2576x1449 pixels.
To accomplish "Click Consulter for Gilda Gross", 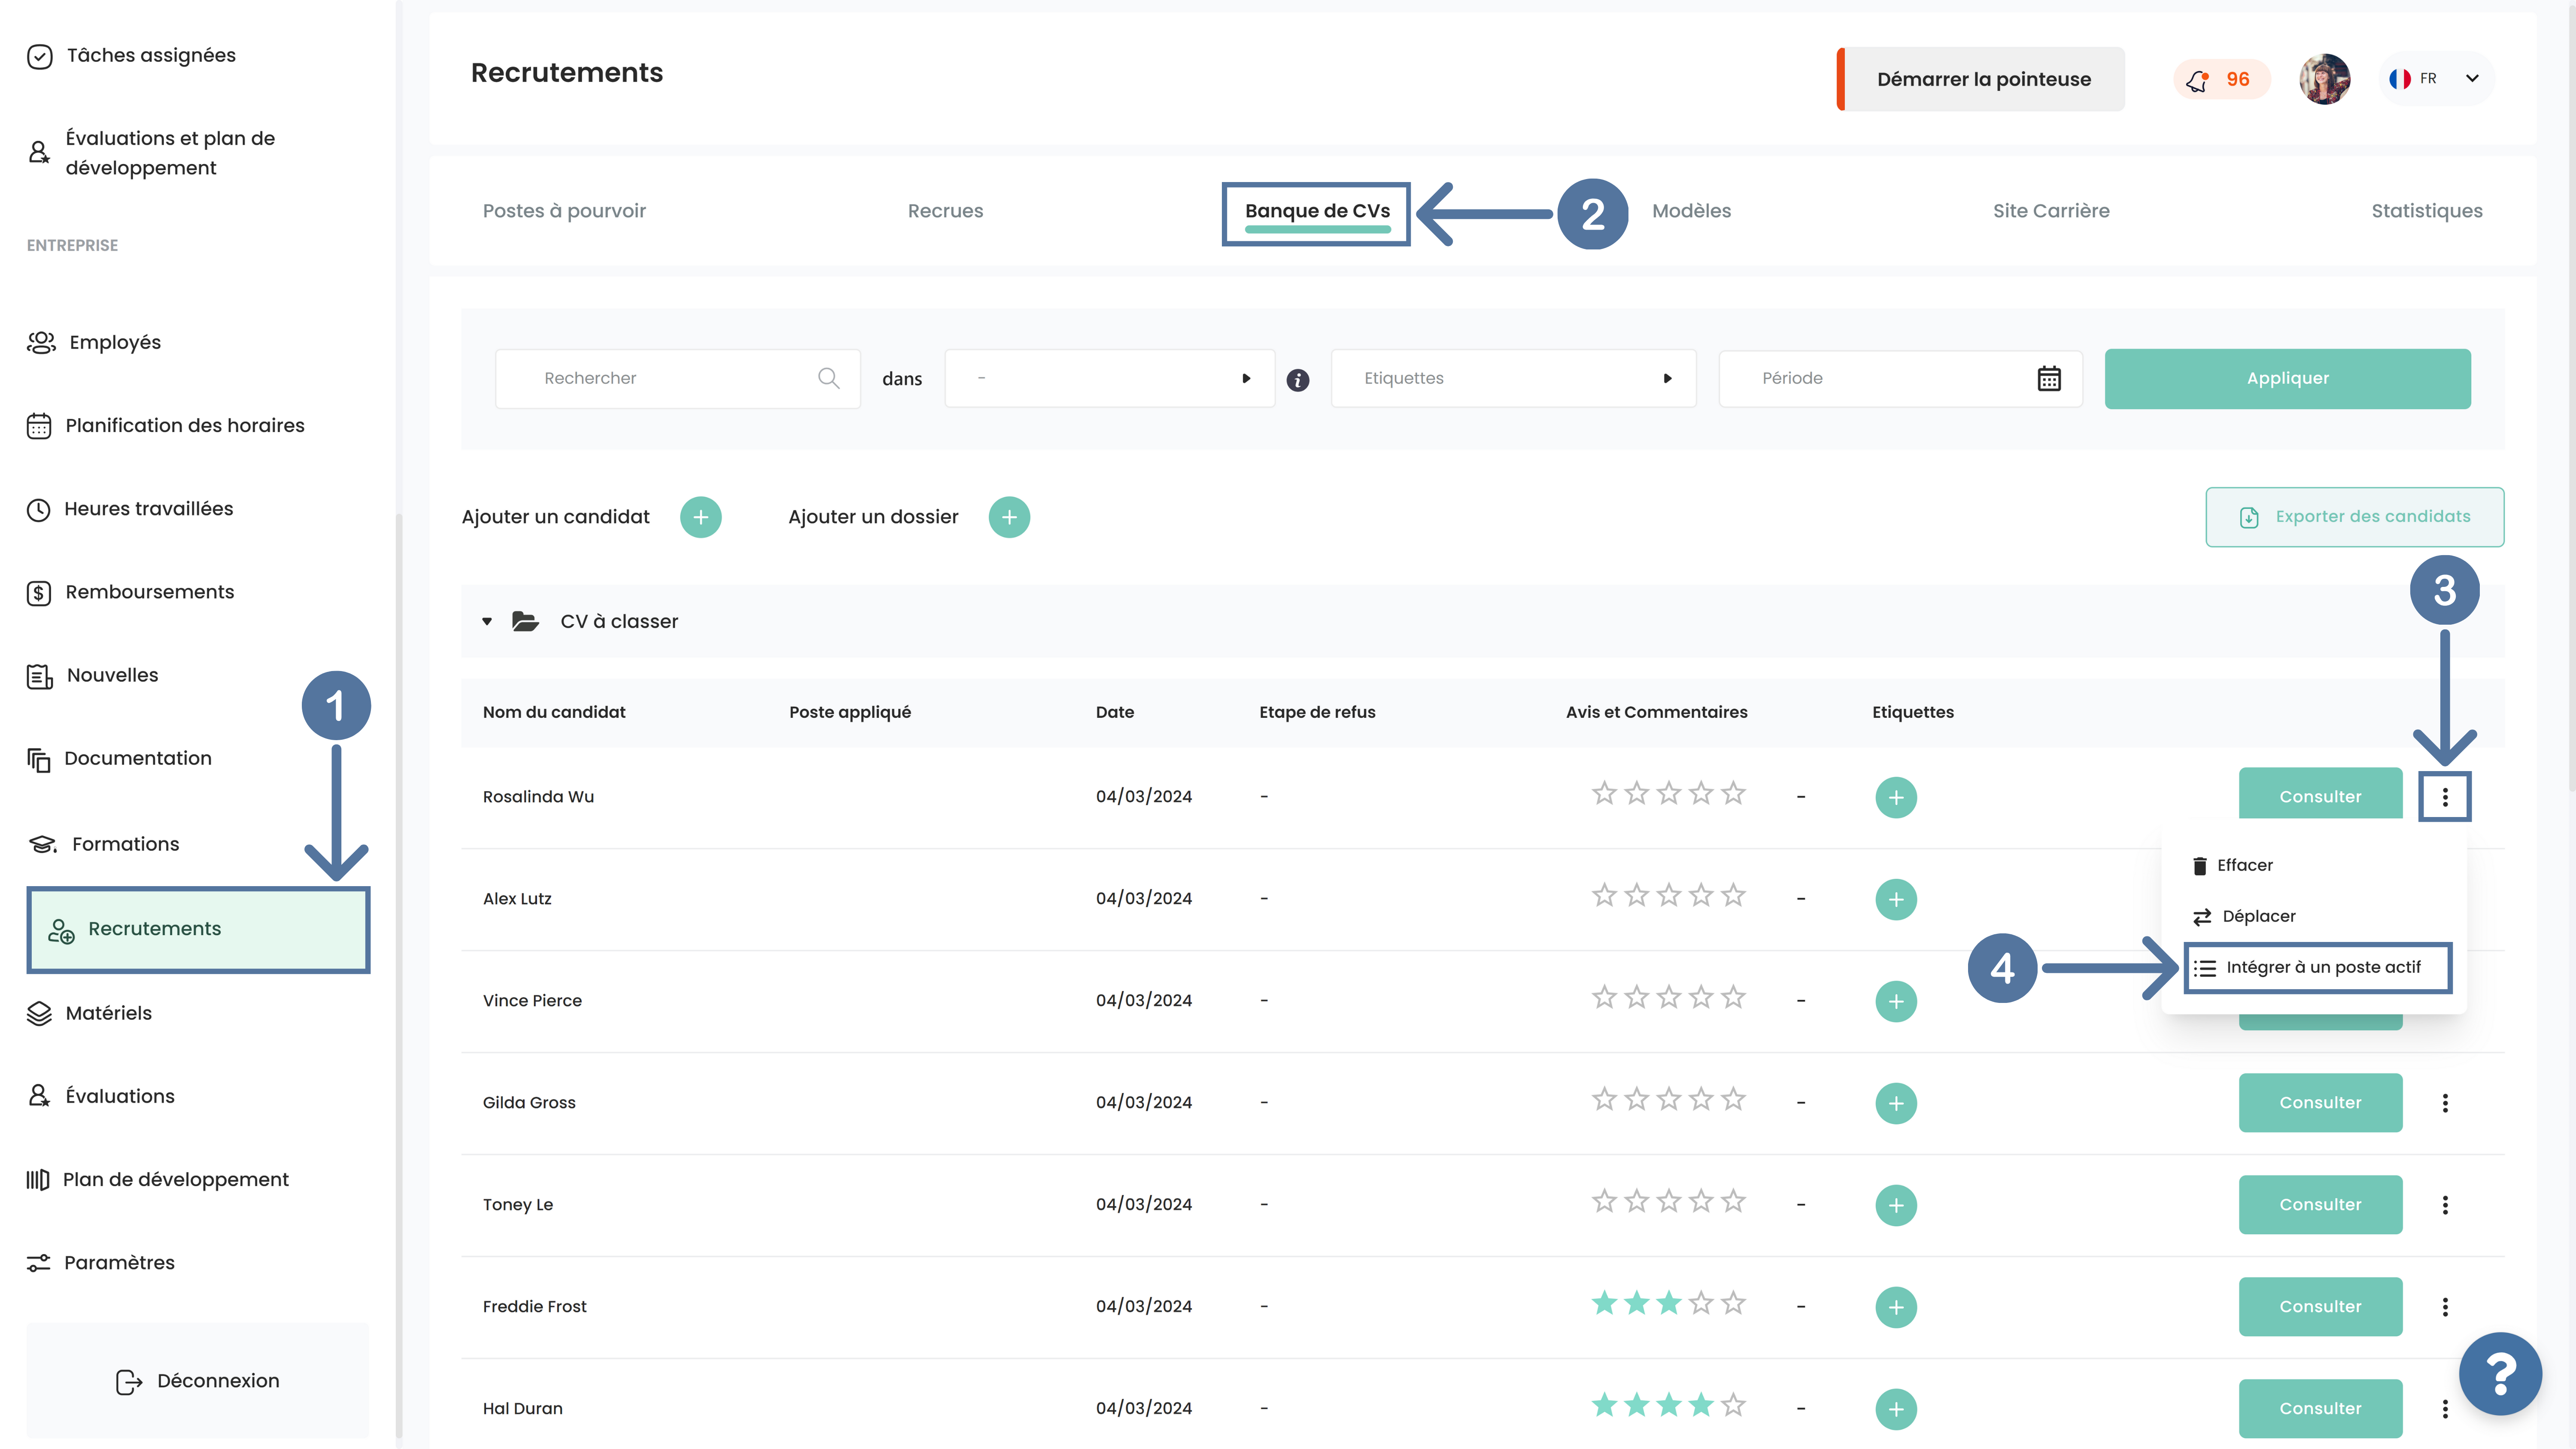I will pyautogui.click(x=2320, y=1103).
